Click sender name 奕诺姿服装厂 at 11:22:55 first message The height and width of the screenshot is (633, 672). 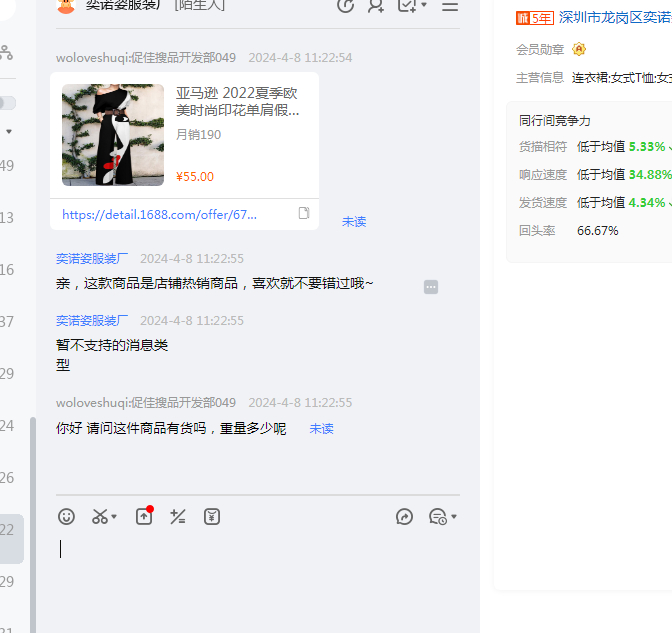point(92,258)
